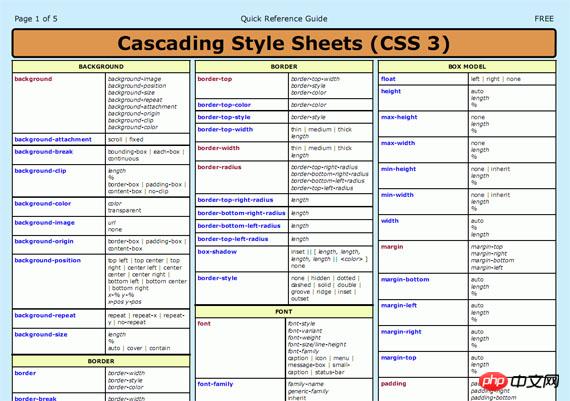Click the bold blue 'margin-left' property name

(x=399, y=305)
